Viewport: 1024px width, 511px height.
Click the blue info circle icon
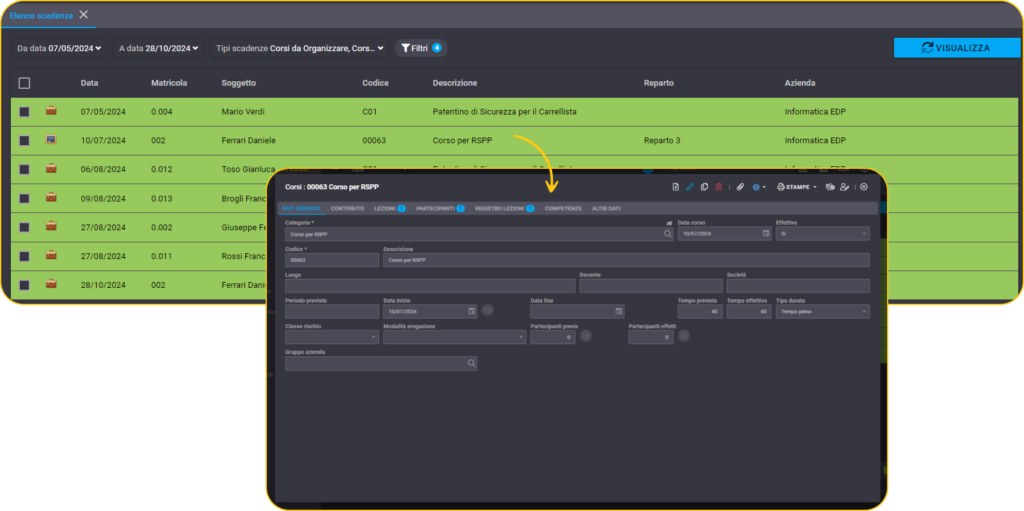point(756,187)
